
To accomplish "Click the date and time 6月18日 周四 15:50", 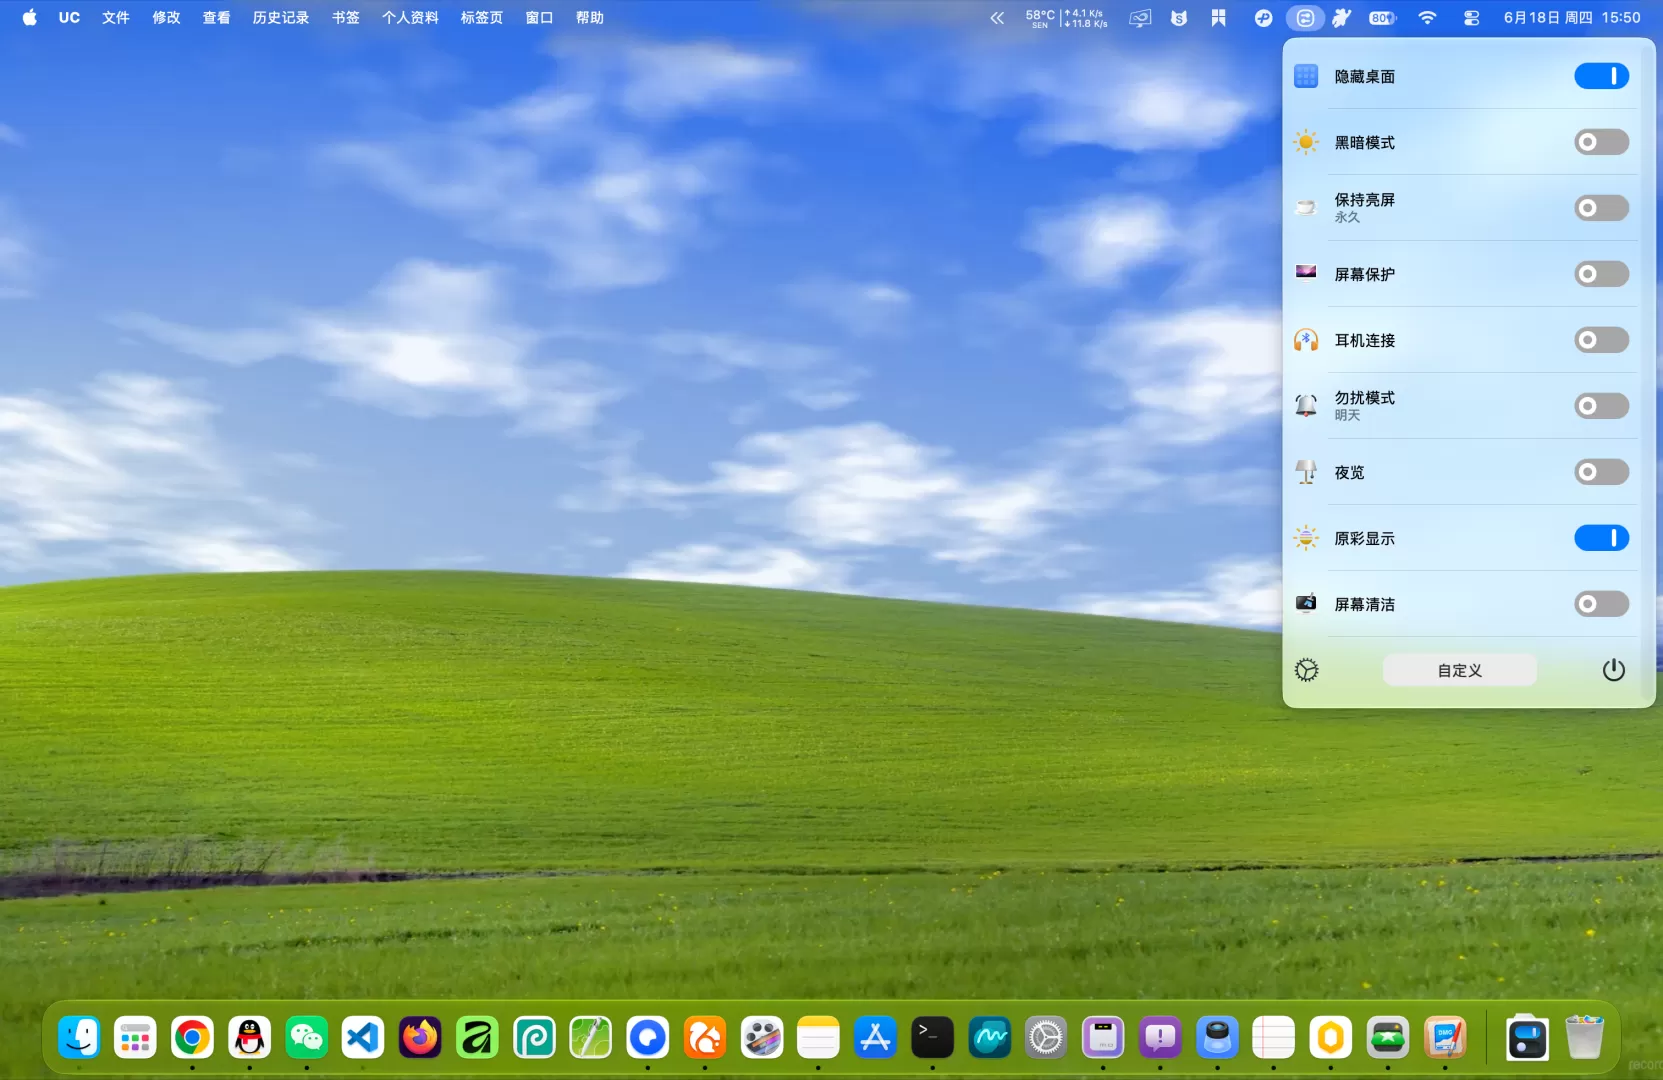I will [x=1572, y=17].
